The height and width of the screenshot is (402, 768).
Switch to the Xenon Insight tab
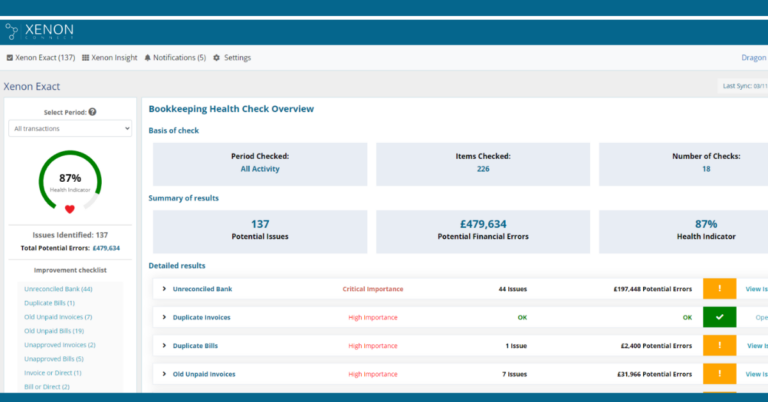[110, 58]
